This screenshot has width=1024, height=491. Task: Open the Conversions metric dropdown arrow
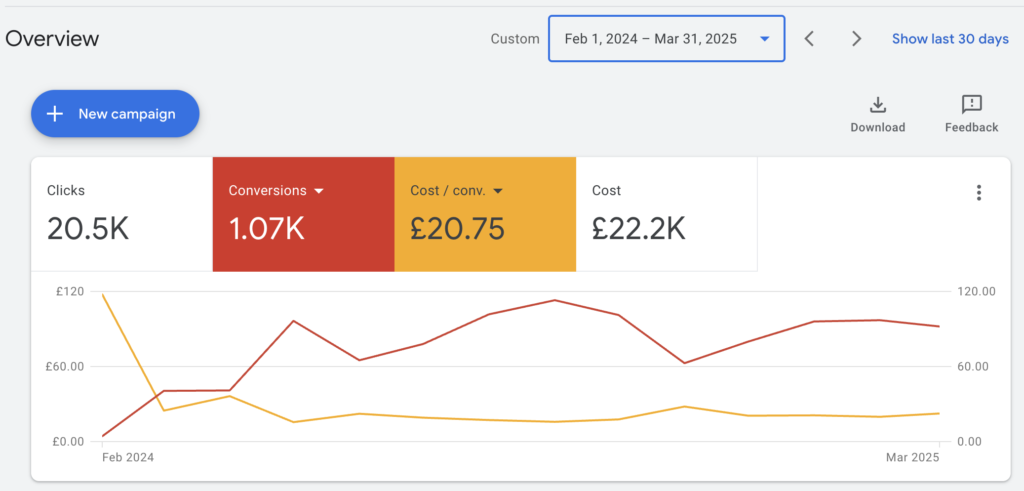click(319, 191)
